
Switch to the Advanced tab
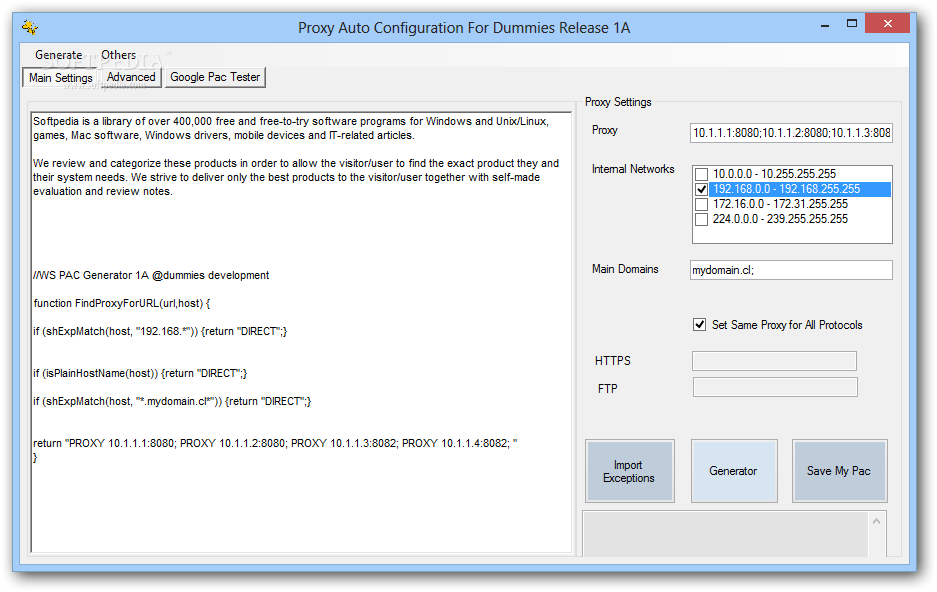131,77
